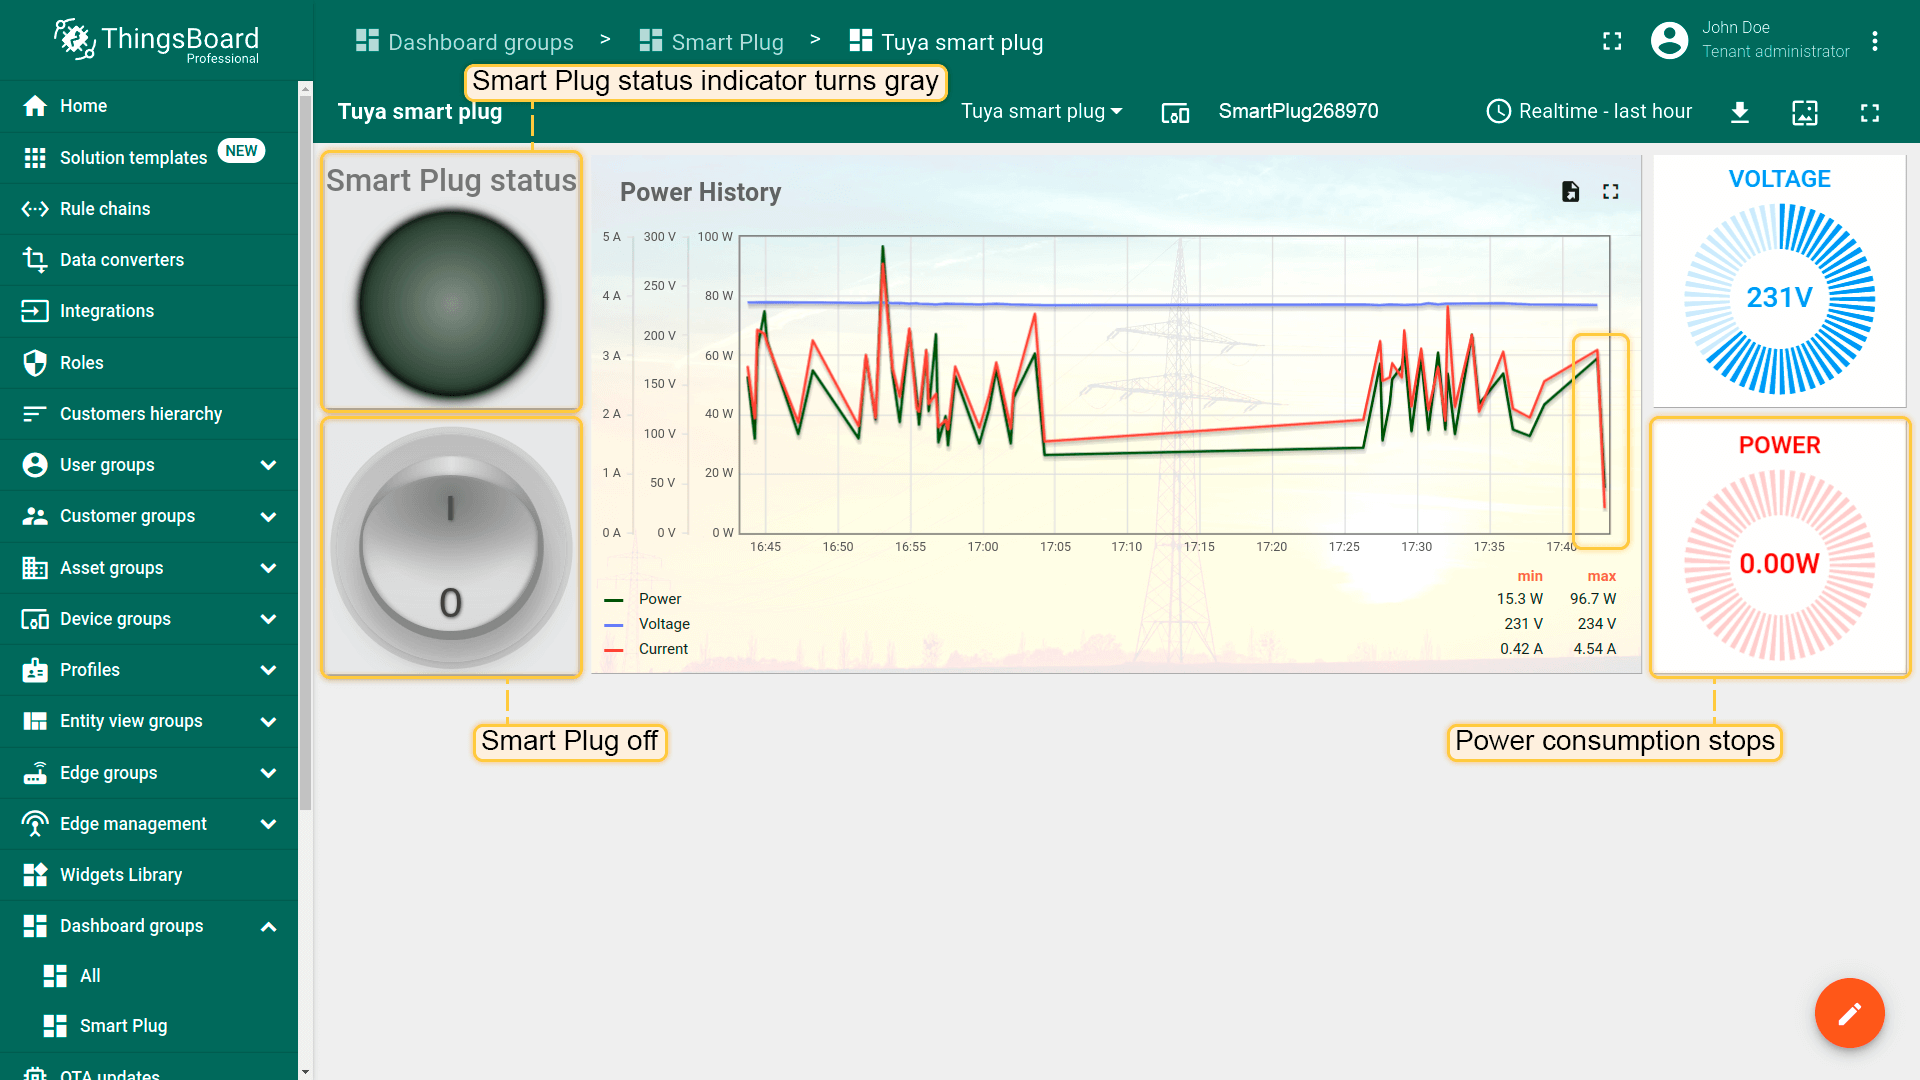Toggle Voltage series in chart legend
Screen dimensions: 1920x1080
tap(664, 624)
